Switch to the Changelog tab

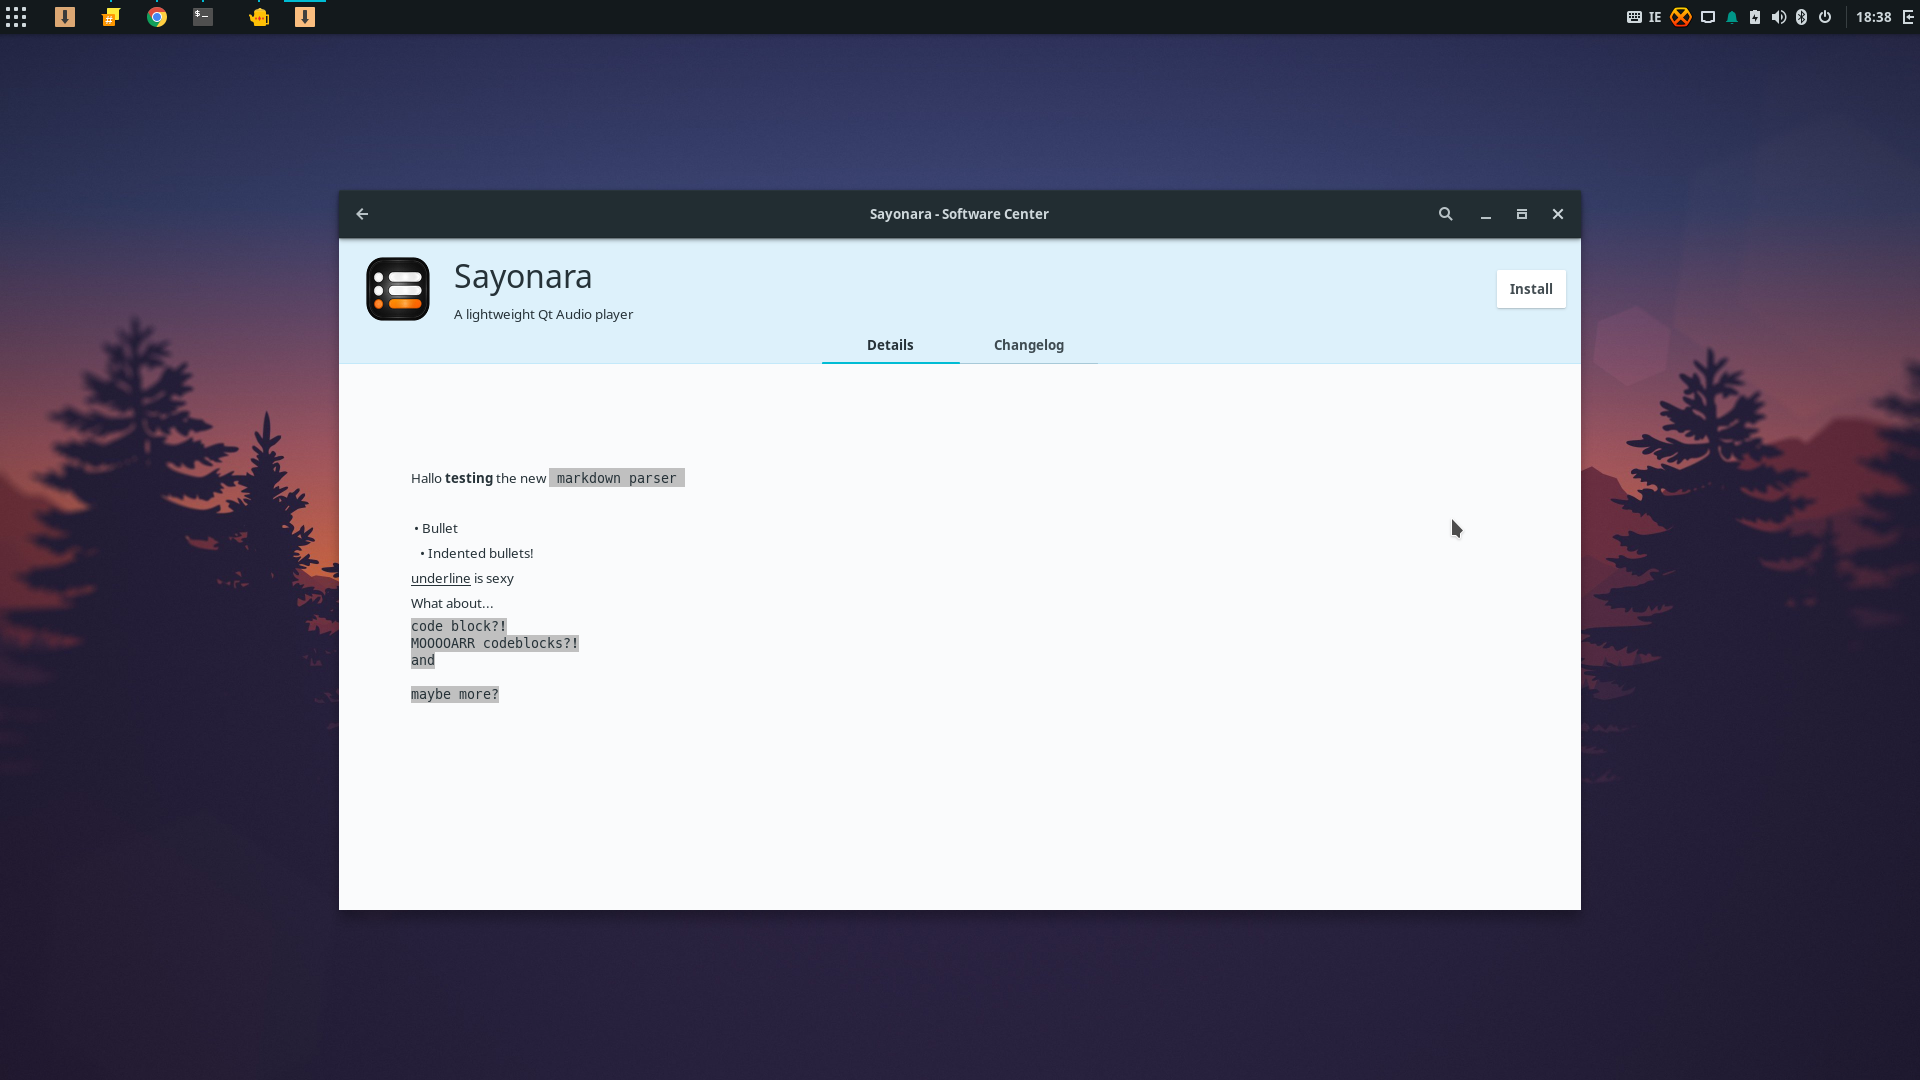pos(1029,345)
